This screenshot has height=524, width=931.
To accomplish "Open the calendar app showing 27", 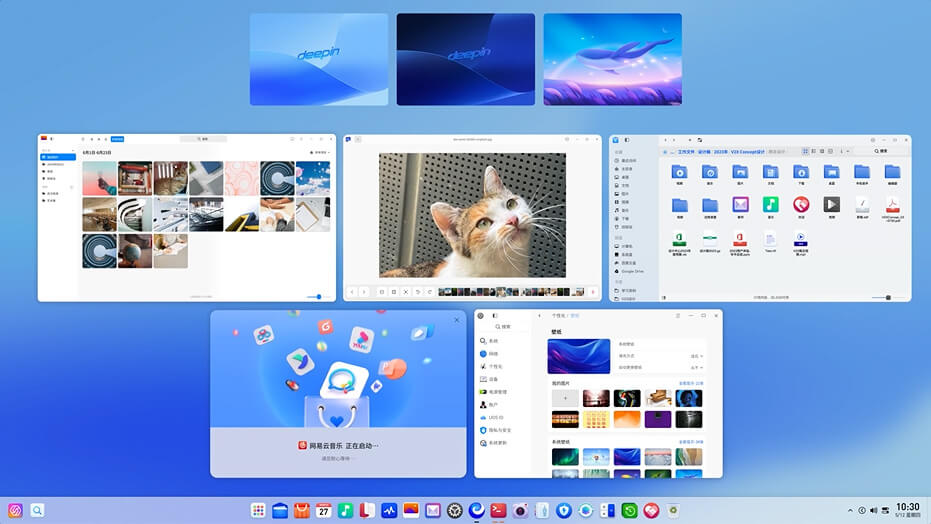I will pos(323,510).
